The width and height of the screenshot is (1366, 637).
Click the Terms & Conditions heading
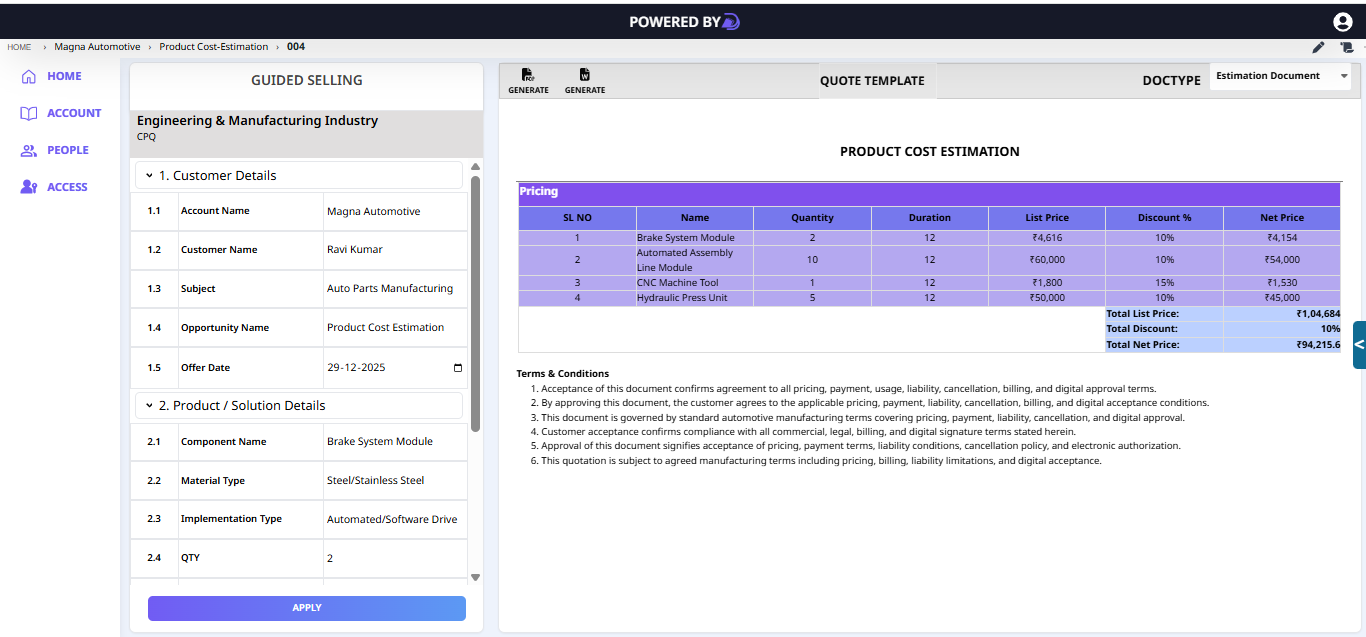(563, 374)
